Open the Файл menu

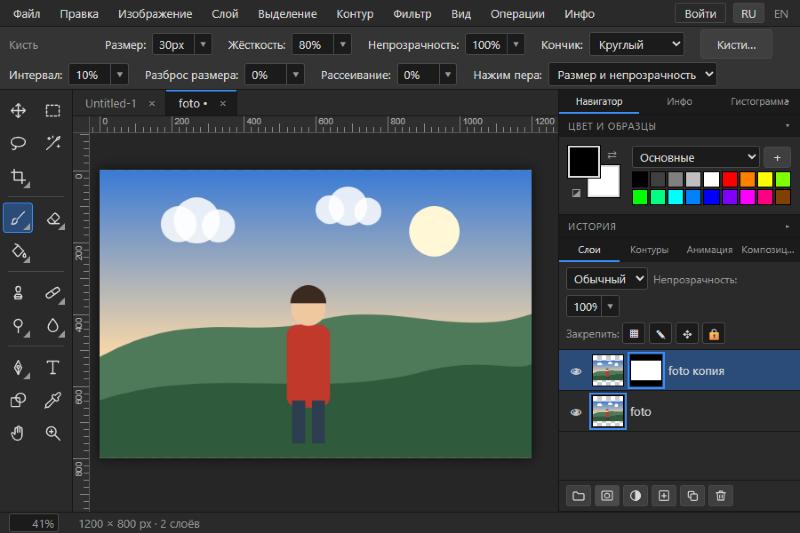pos(27,14)
